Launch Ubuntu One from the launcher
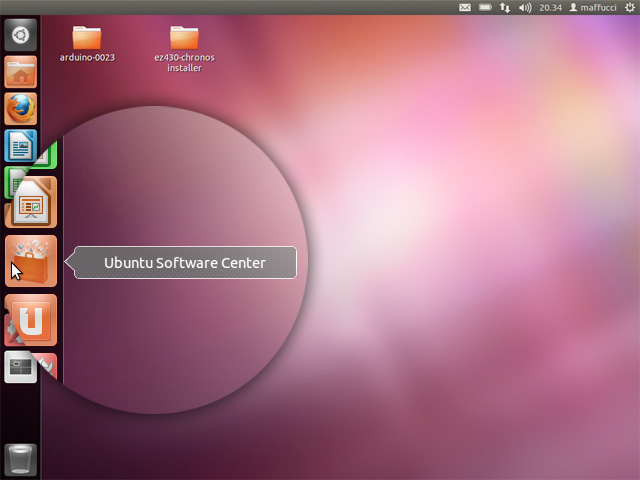 [x=32, y=321]
